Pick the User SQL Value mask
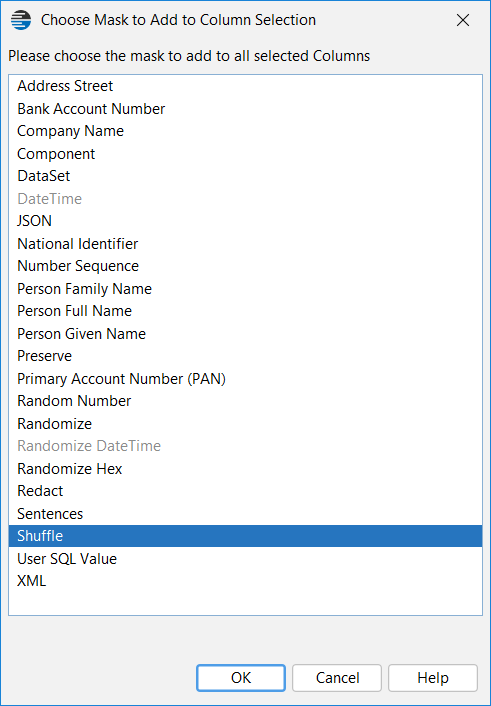 click(245, 559)
